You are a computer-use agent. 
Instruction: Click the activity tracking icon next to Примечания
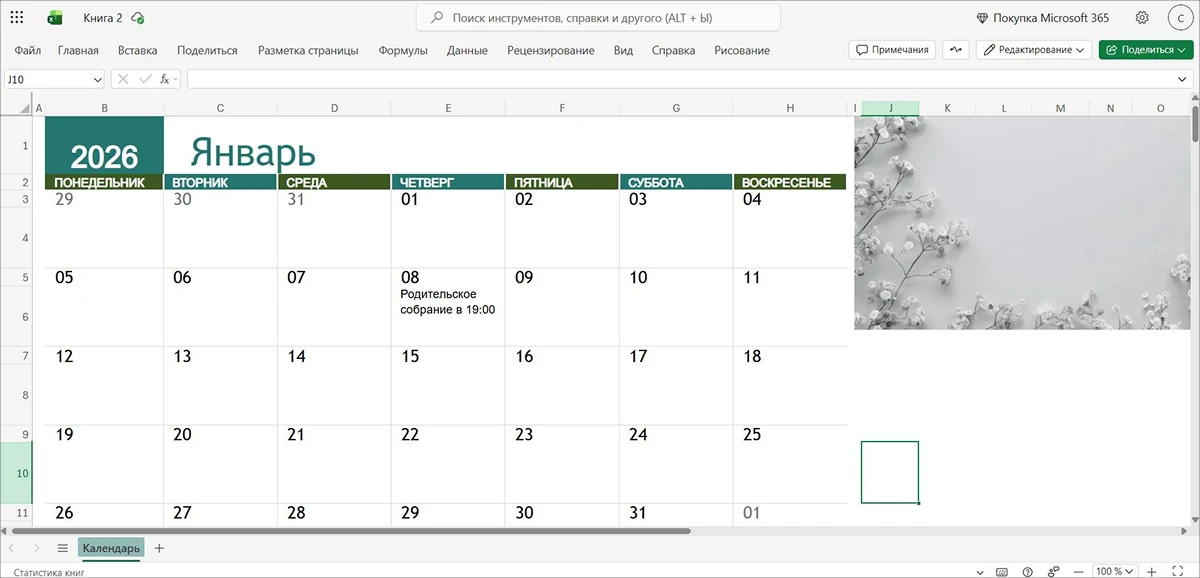pos(955,50)
